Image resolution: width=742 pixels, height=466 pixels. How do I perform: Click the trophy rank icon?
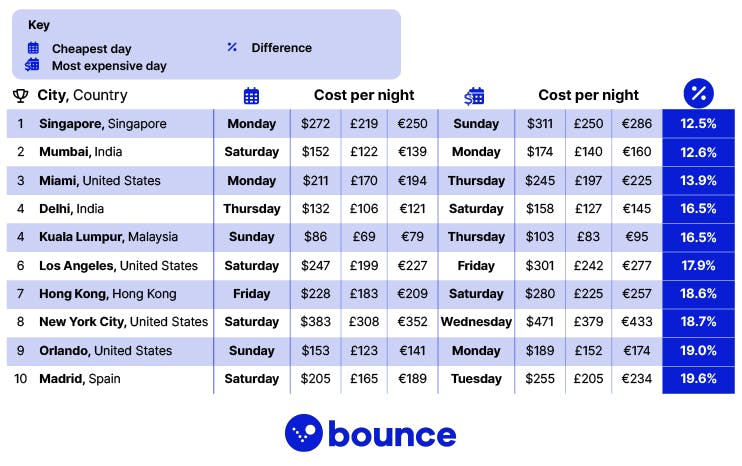coord(20,96)
